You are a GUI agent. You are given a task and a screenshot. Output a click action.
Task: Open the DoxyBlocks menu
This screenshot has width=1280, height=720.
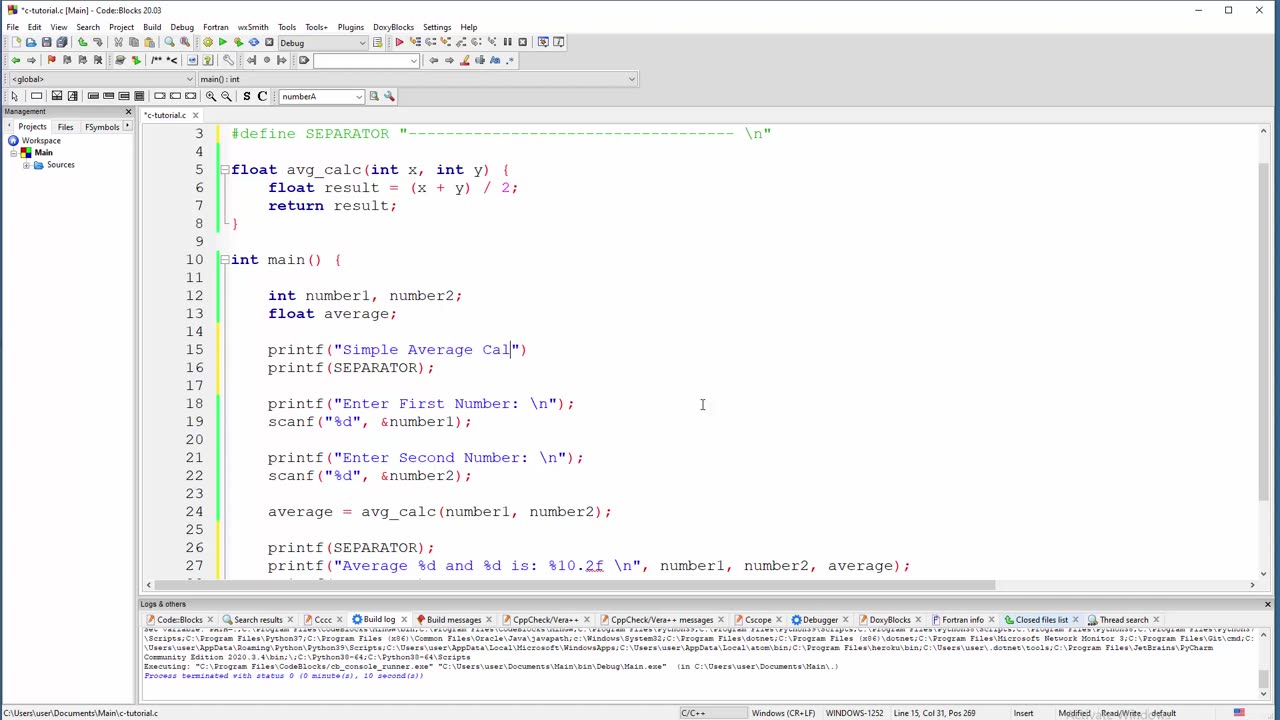393,27
